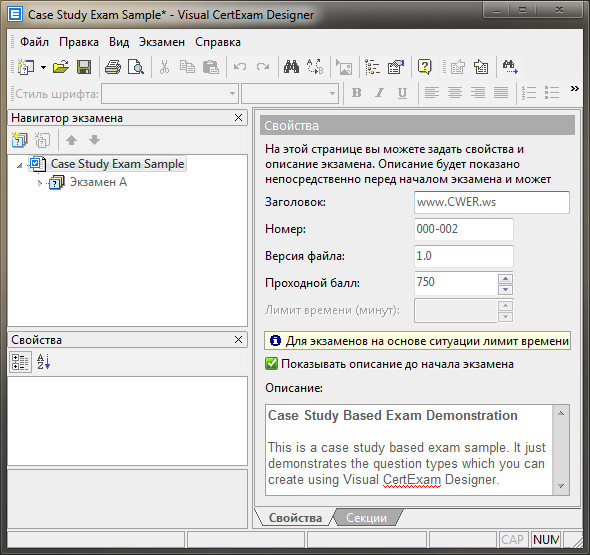The width and height of the screenshot is (590, 555).
Task: Open Print Preview with the magnifier page icon
Action: pos(135,67)
